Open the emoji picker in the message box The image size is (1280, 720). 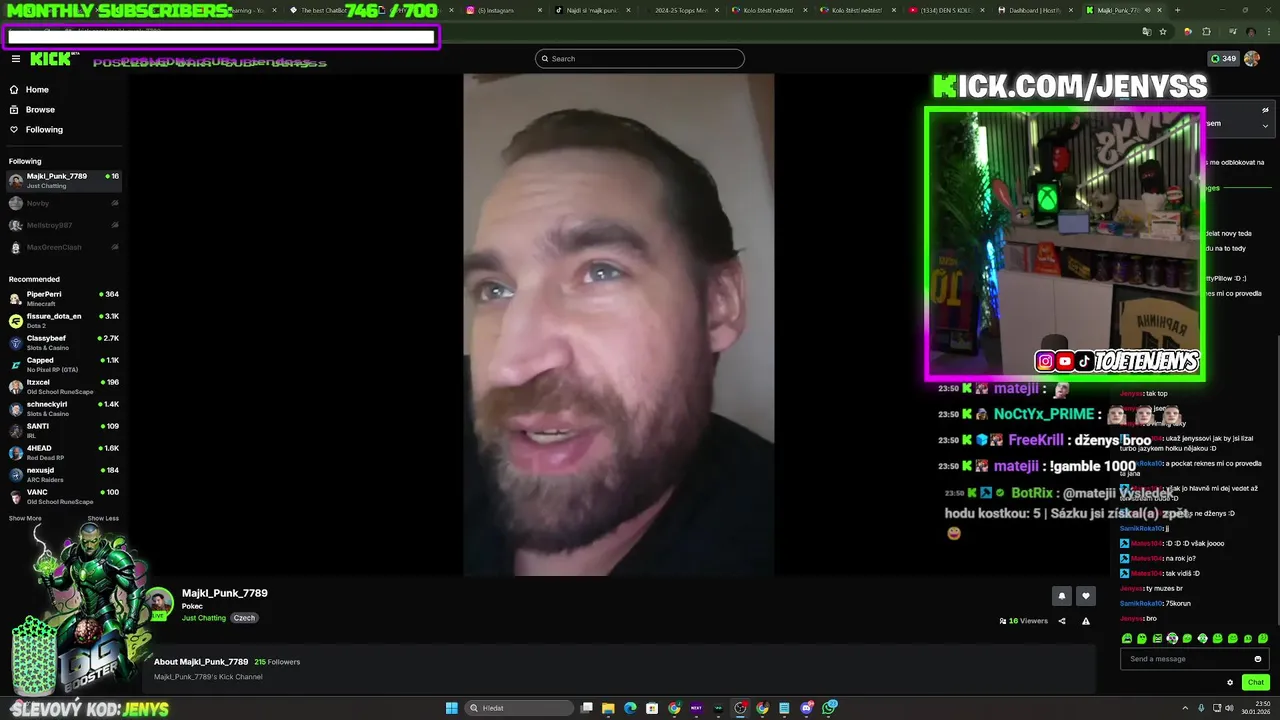pos(1258,659)
